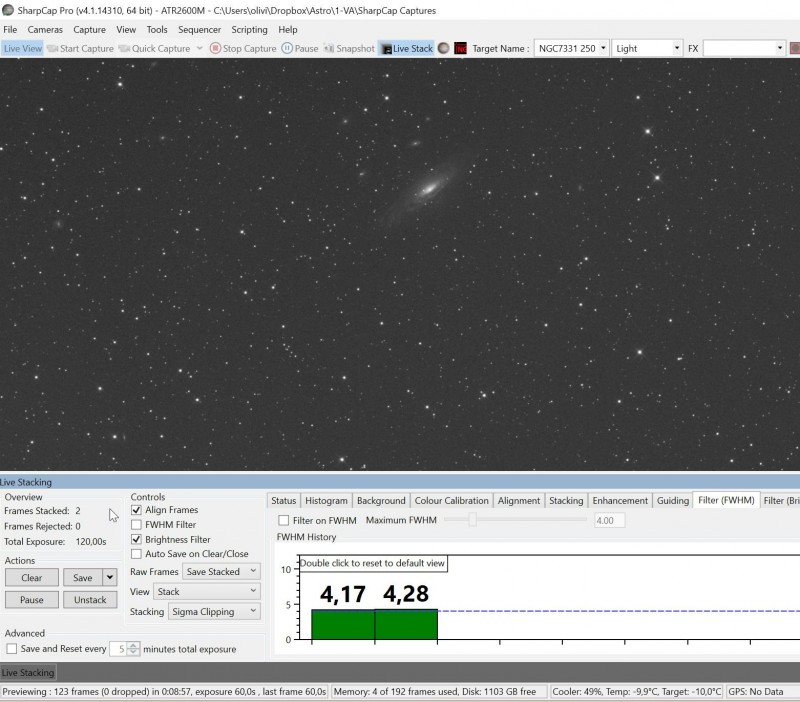Click the grey sphere icon beside Live Stack
This screenshot has height=702, width=800.
pyautogui.click(x=444, y=48)
